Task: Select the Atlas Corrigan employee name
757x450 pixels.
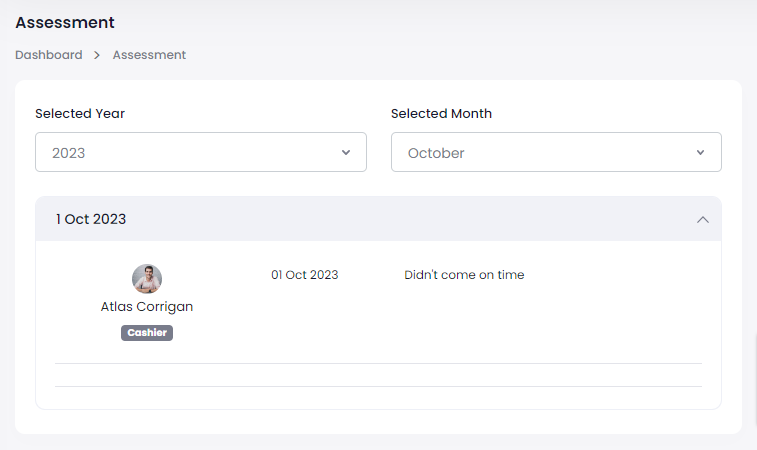Action: (x=147, y=307)
